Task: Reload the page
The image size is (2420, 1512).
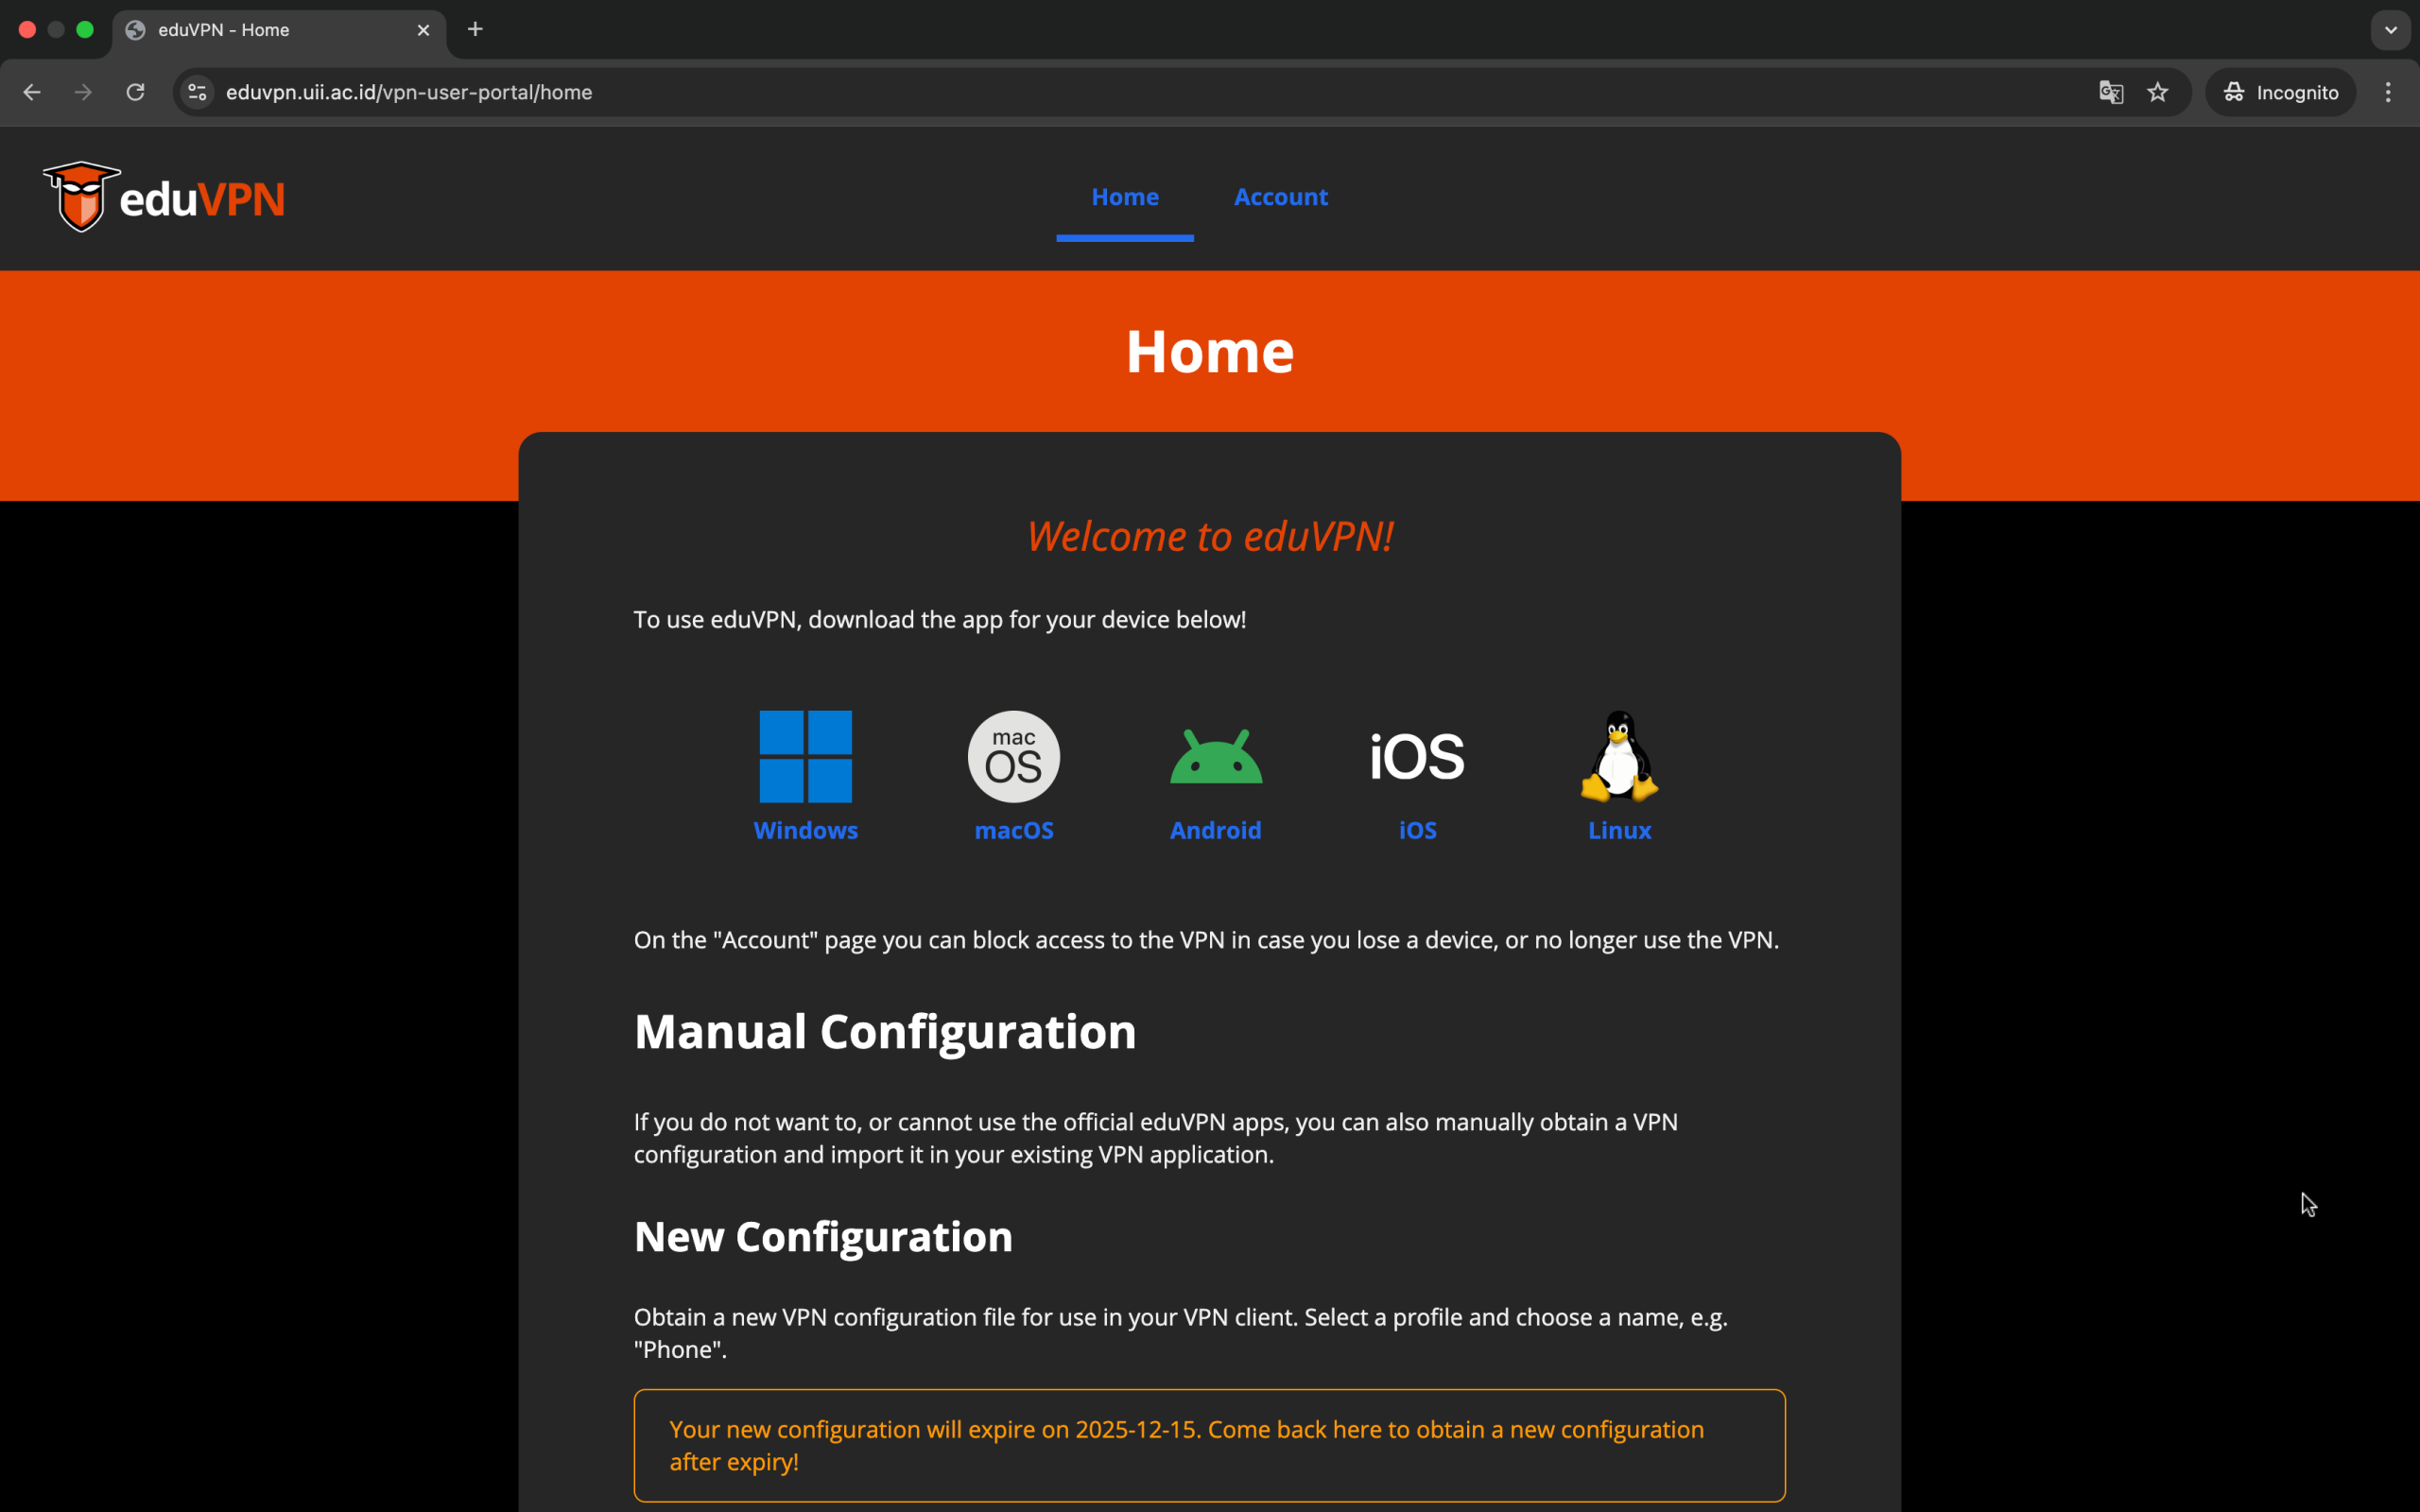Action: pos(135,92)
